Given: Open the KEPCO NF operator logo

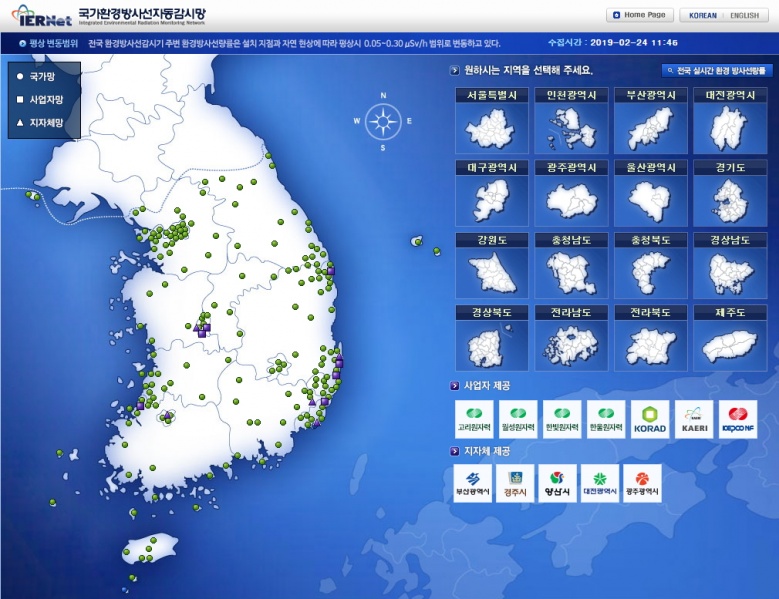Looking at the screenshot, I should click(x=738, y=419).
